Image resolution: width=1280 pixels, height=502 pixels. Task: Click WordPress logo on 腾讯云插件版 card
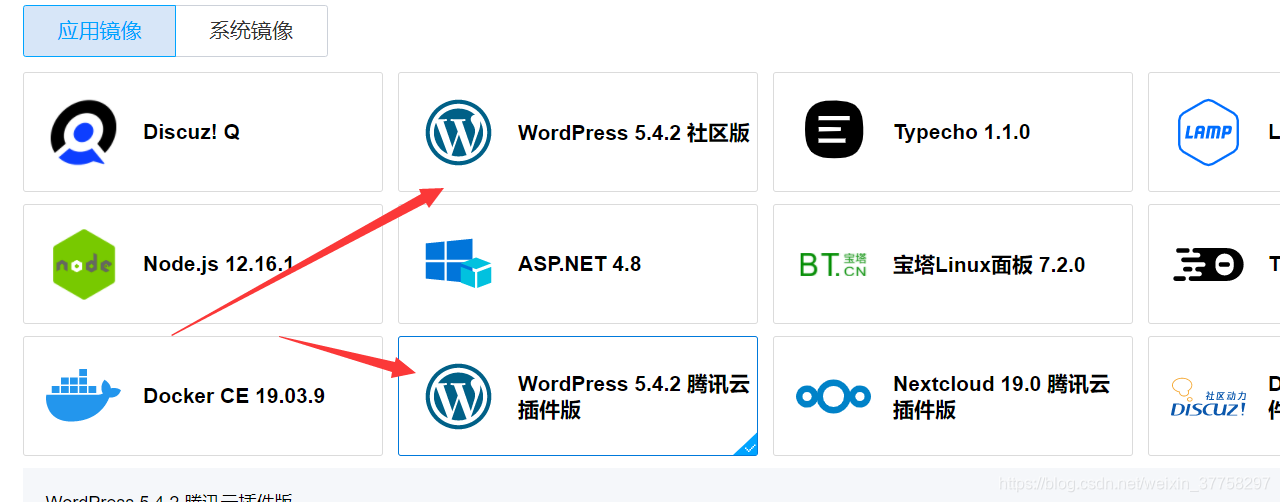[x=458, y=396]
